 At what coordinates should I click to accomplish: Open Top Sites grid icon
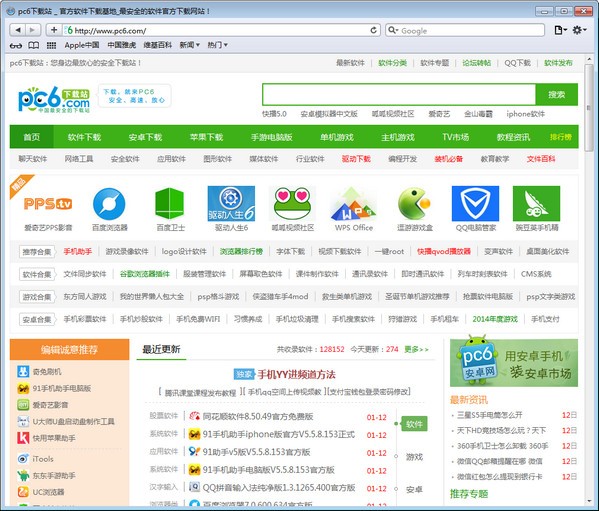[51, 45]
